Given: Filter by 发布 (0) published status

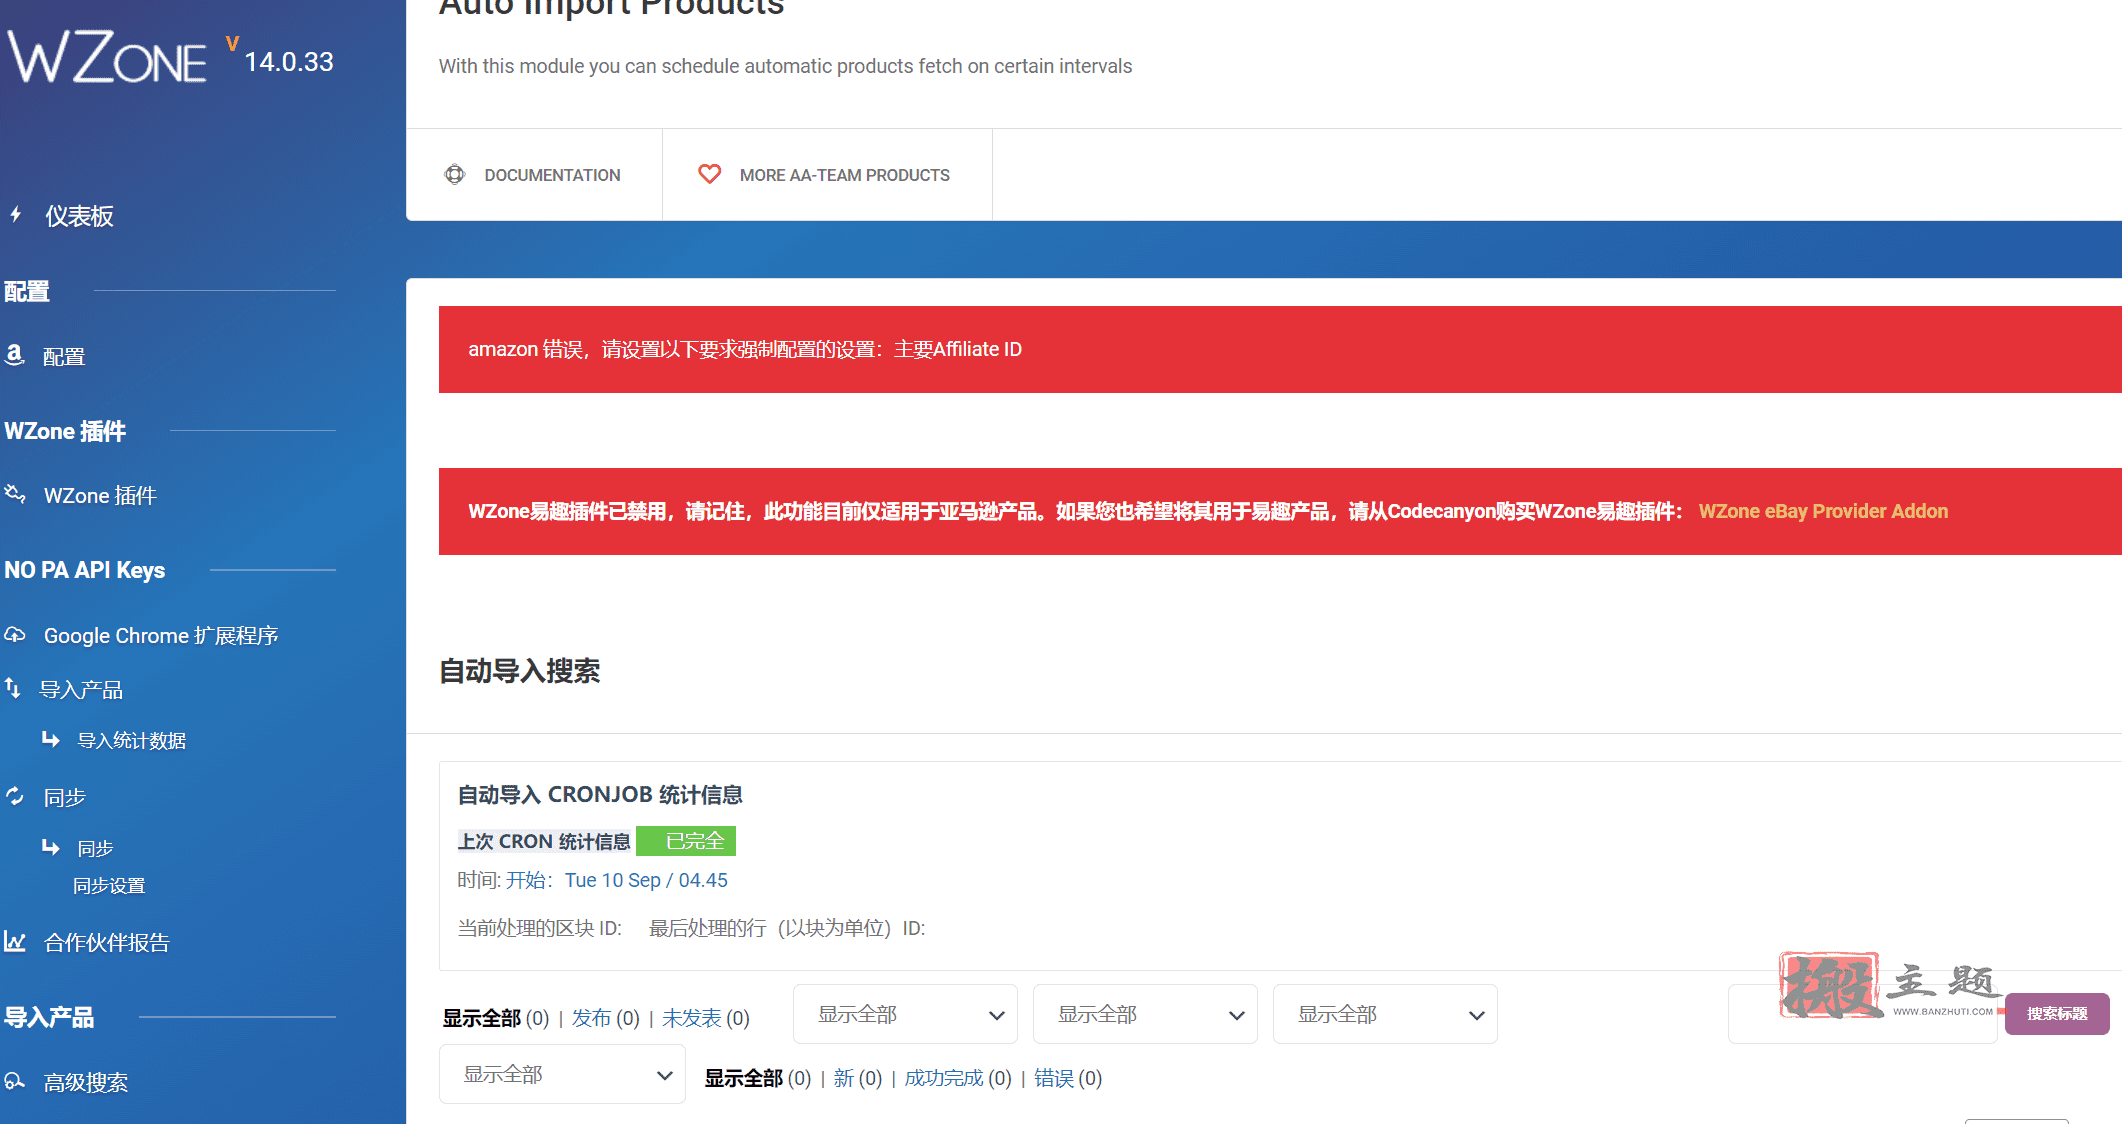Looking at the screenshot, I should [x=605, y=1018].
